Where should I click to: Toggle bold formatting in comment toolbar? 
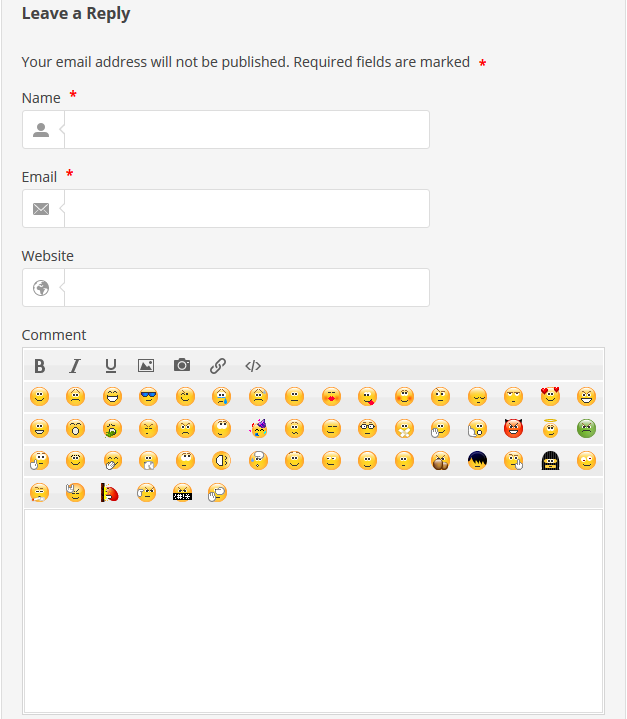click(x=39, y=366)
